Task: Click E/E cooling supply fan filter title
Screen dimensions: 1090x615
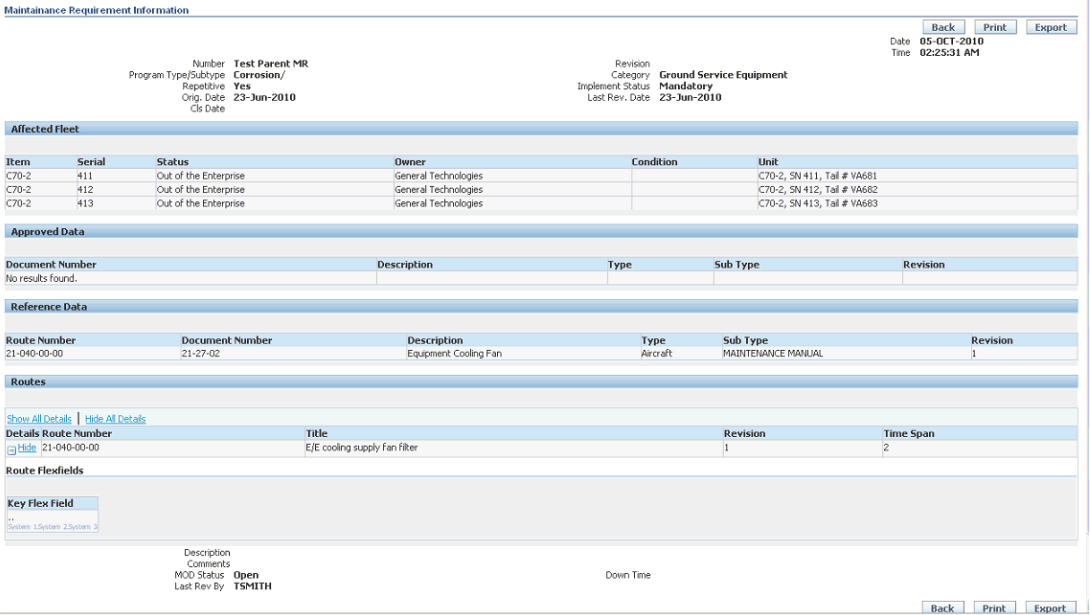Action: [x=361, y=448]
